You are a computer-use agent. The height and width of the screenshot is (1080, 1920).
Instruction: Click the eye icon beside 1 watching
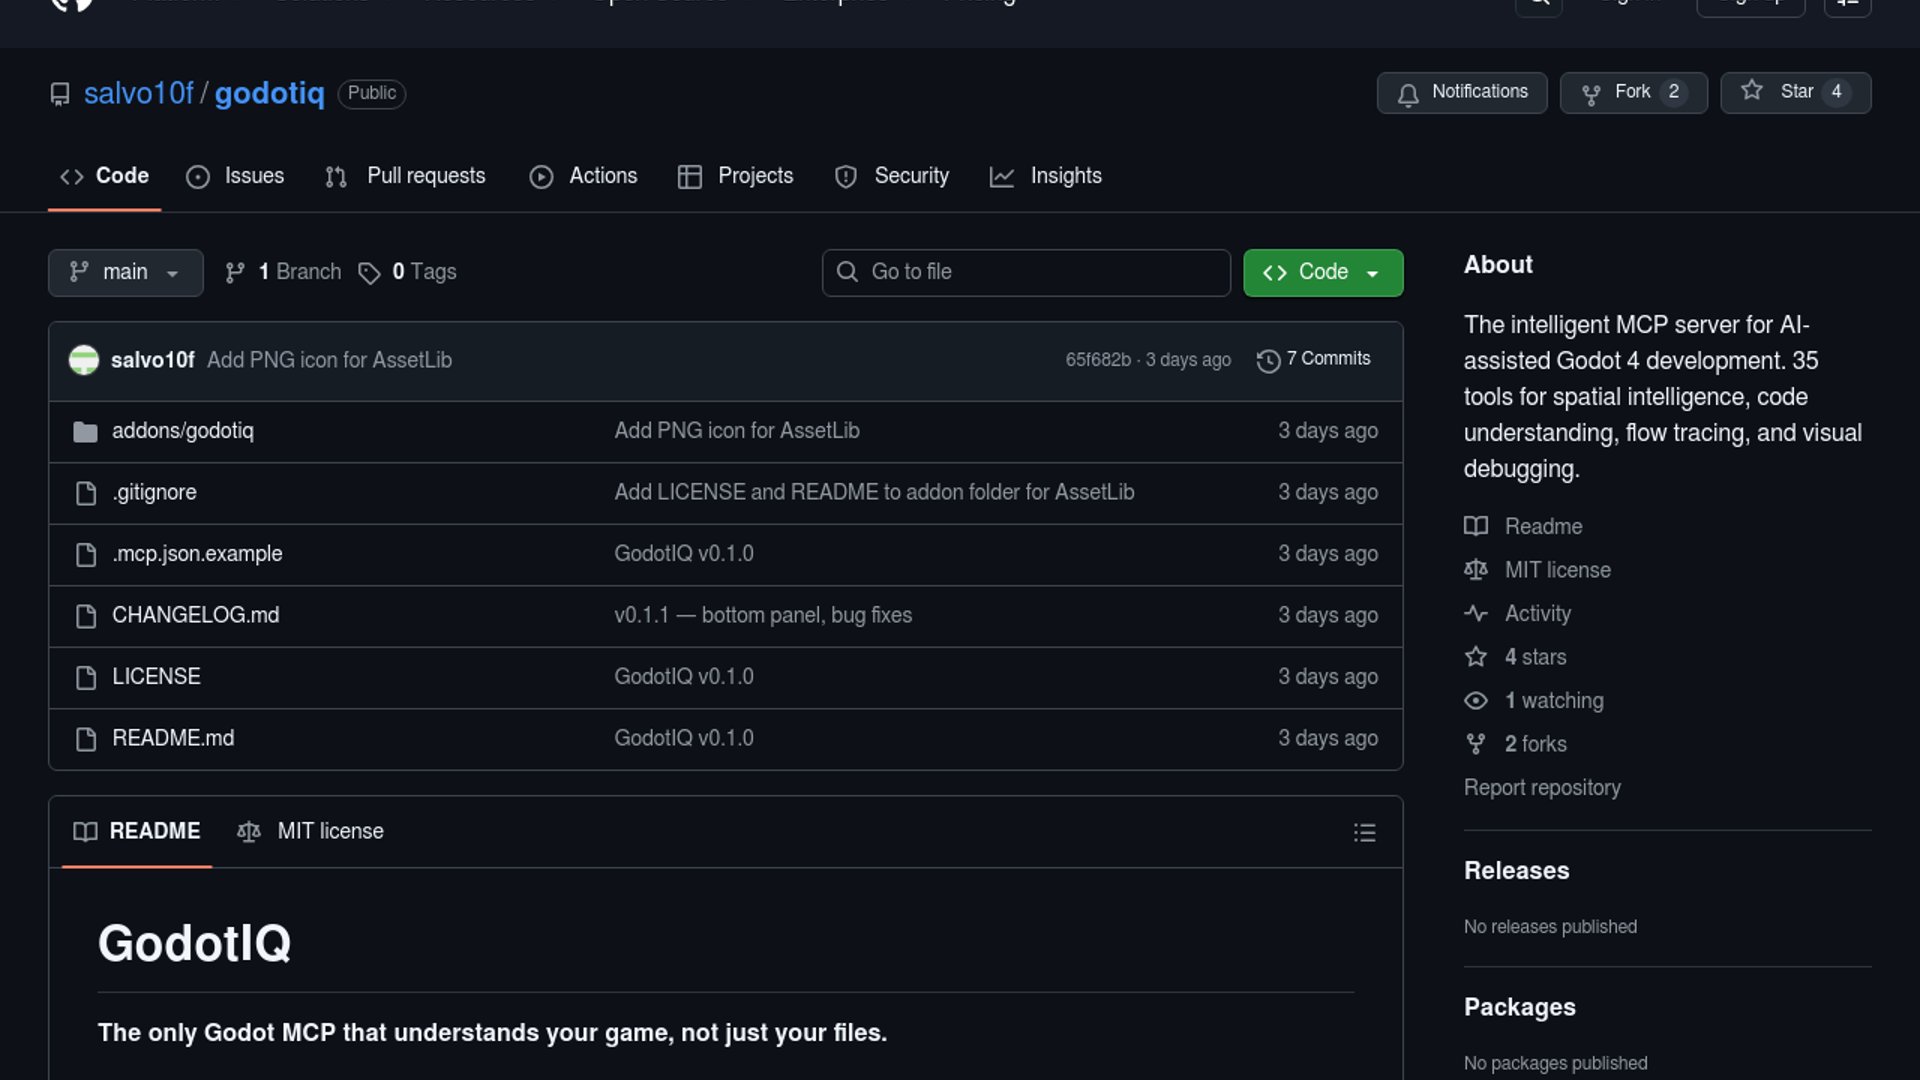[1476, 701]
